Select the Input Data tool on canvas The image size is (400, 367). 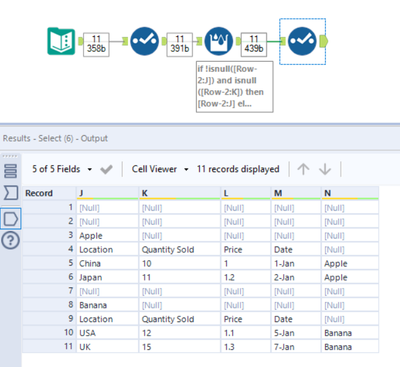(61, 41)
